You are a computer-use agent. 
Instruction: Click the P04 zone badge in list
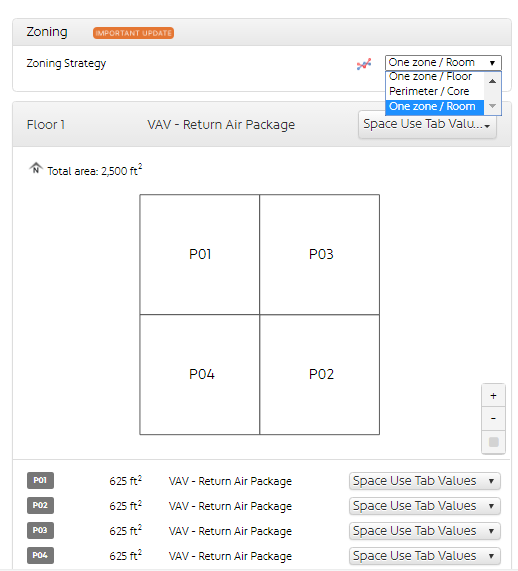(40, 555)
